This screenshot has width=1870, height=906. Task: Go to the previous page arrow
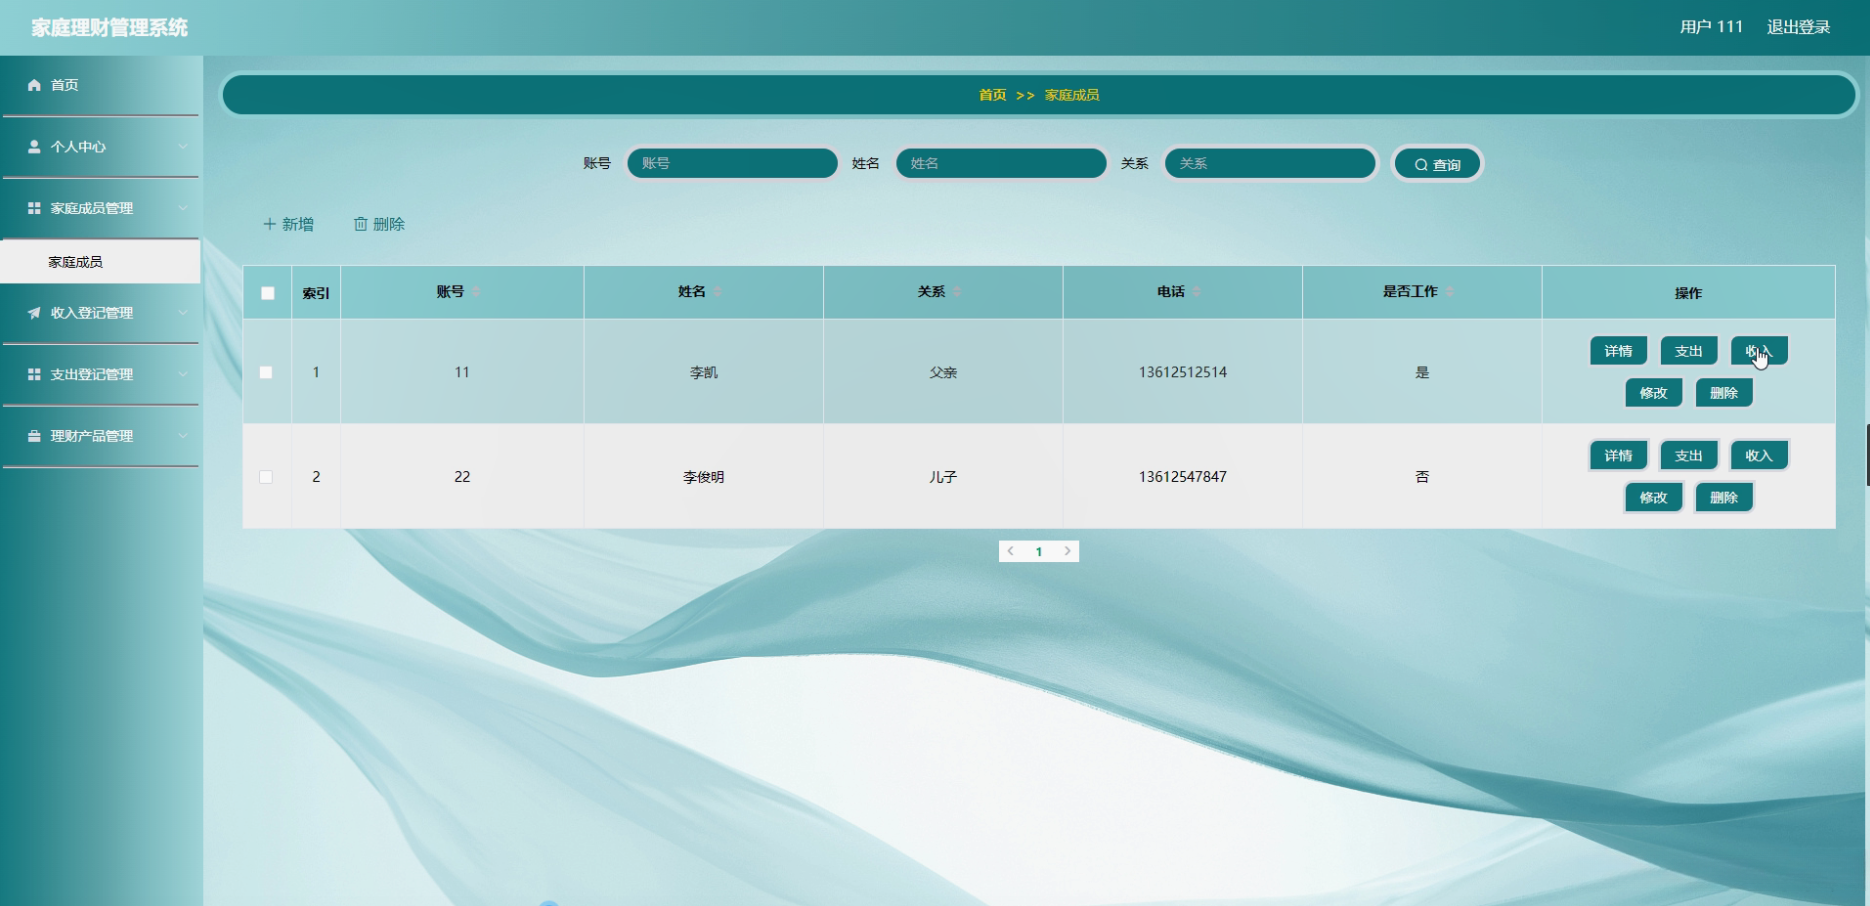(x=1011, y=551)
